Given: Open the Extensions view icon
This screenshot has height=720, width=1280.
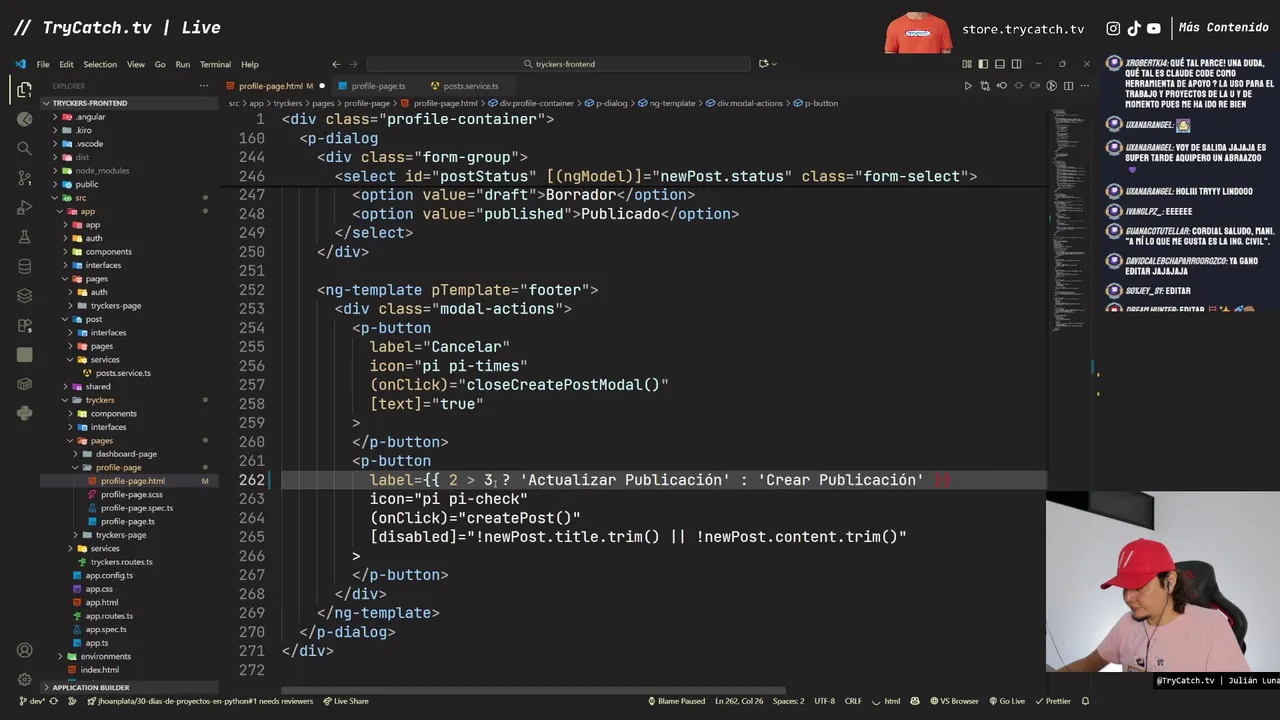Looking at the screenshot, I should [24, 325].
